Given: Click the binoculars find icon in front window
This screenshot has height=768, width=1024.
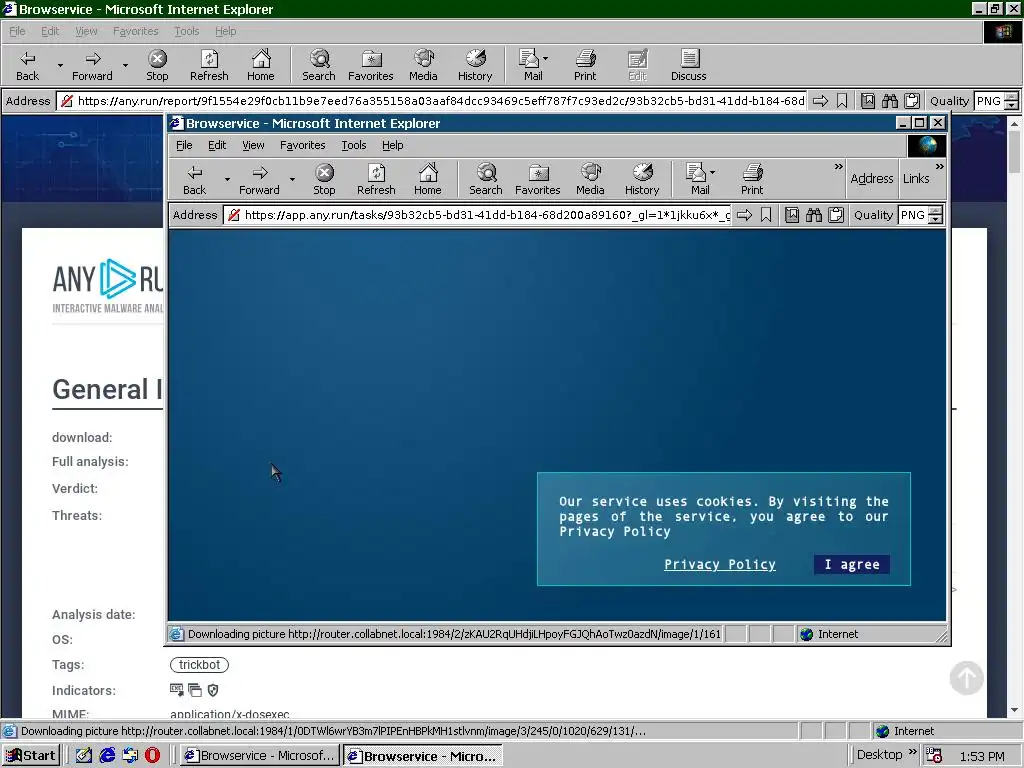Looking at the screenshot, I should coord(814,215).
